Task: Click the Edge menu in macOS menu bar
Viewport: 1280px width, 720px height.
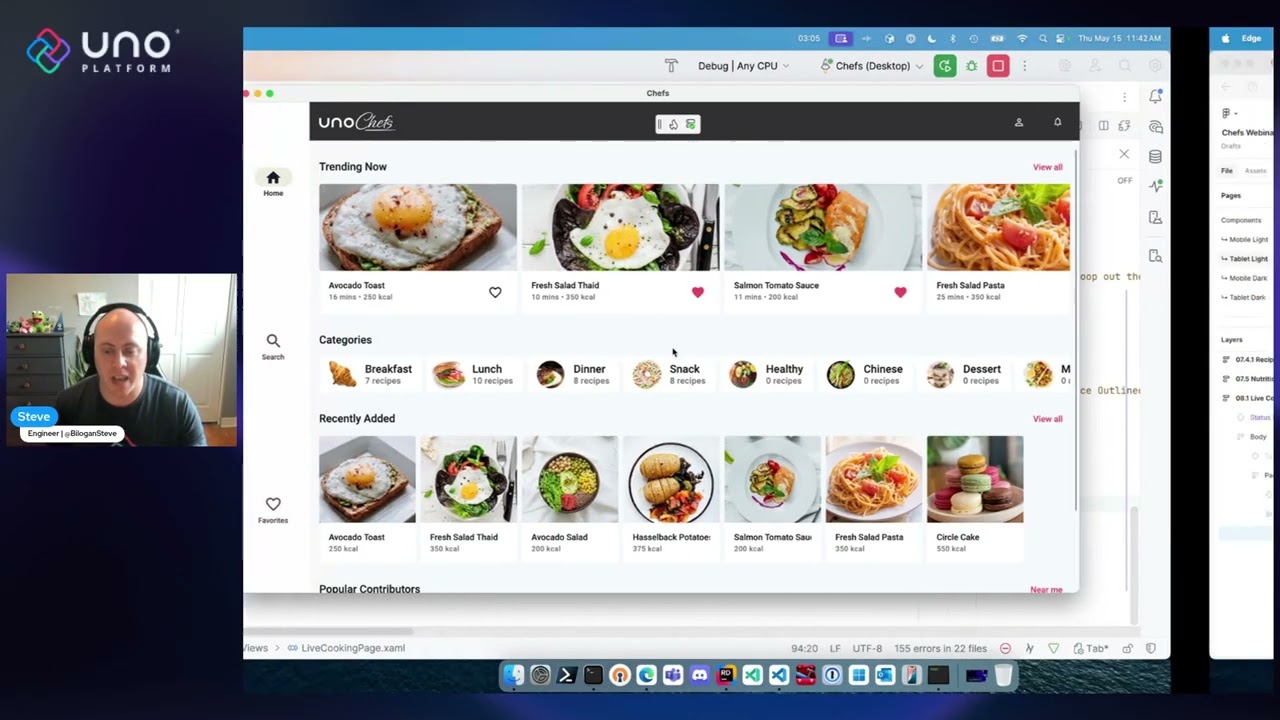Action: pyautogui.click(x=1251, y=39)
